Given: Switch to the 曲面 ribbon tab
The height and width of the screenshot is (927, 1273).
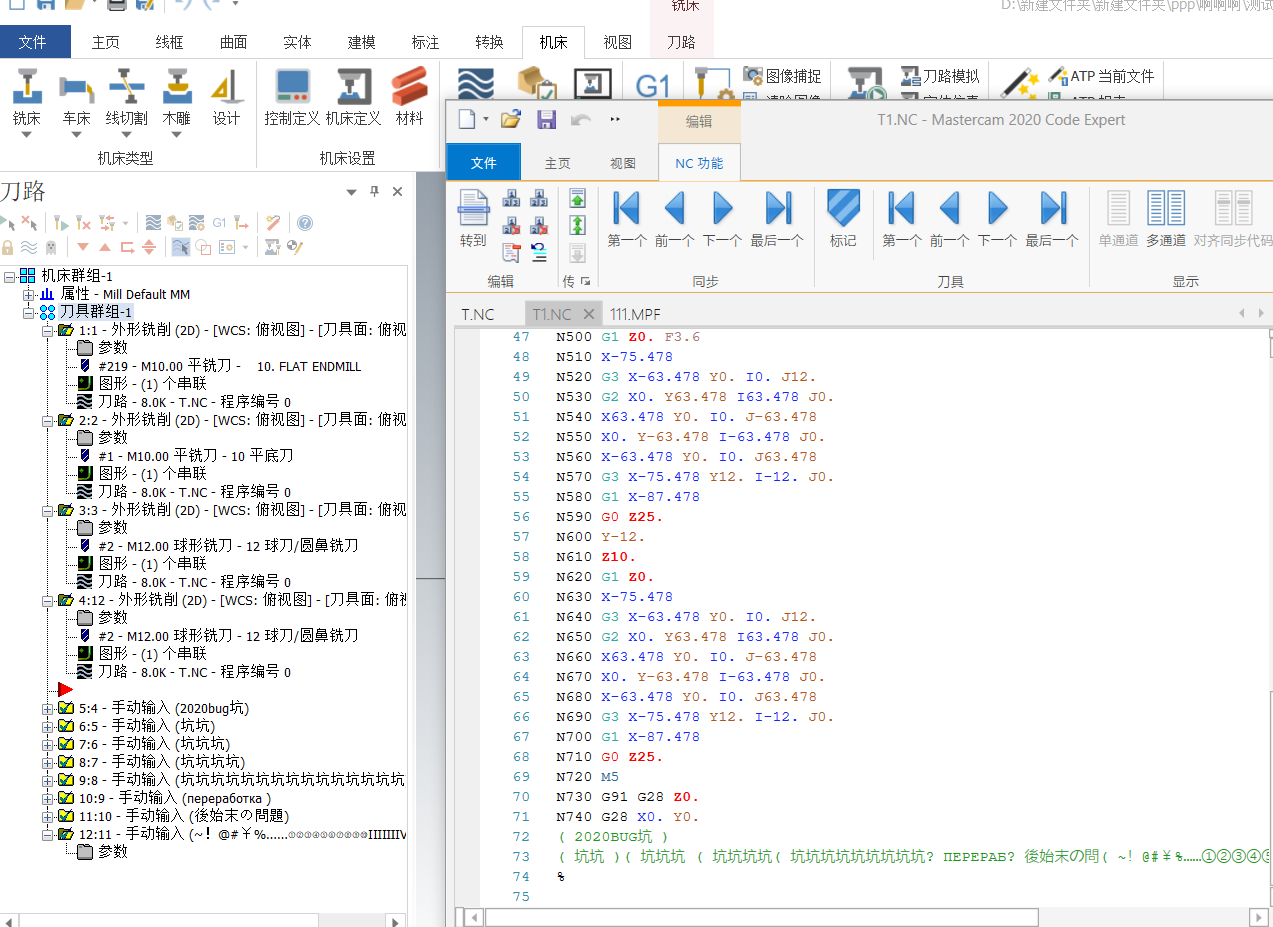Looking at the screenshot, I should [x=234, y=42].
